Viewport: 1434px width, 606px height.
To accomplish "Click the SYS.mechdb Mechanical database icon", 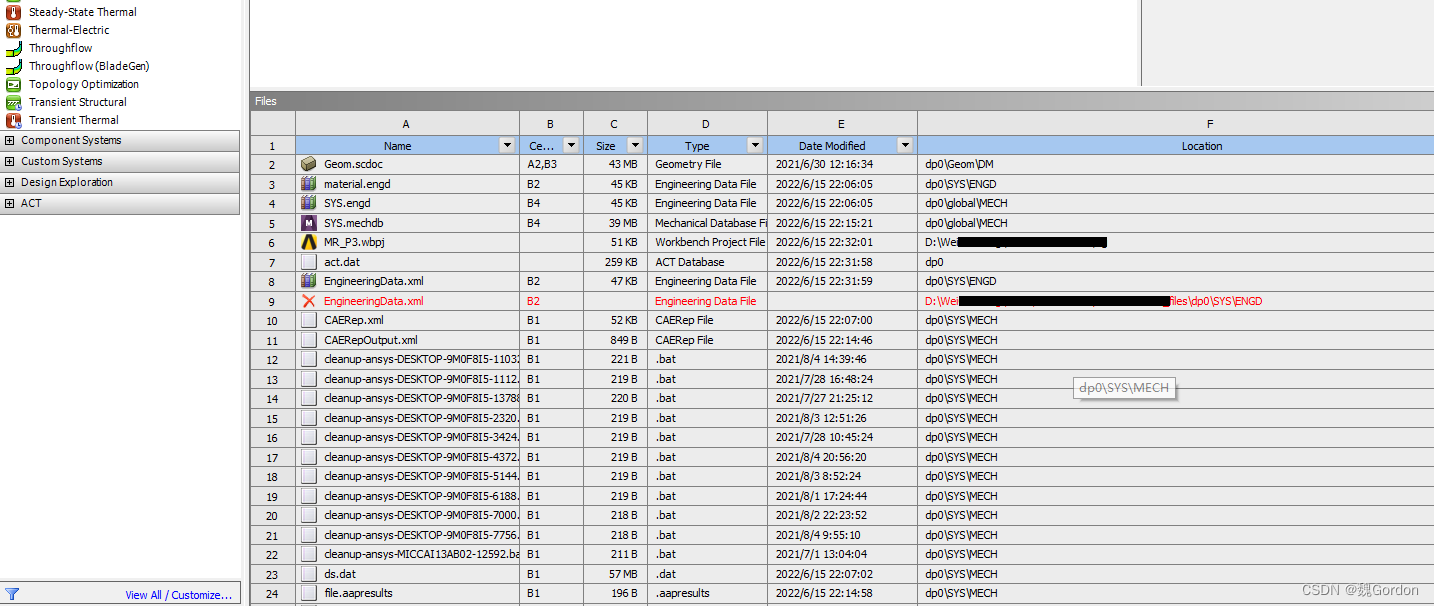I will [309, 223].
